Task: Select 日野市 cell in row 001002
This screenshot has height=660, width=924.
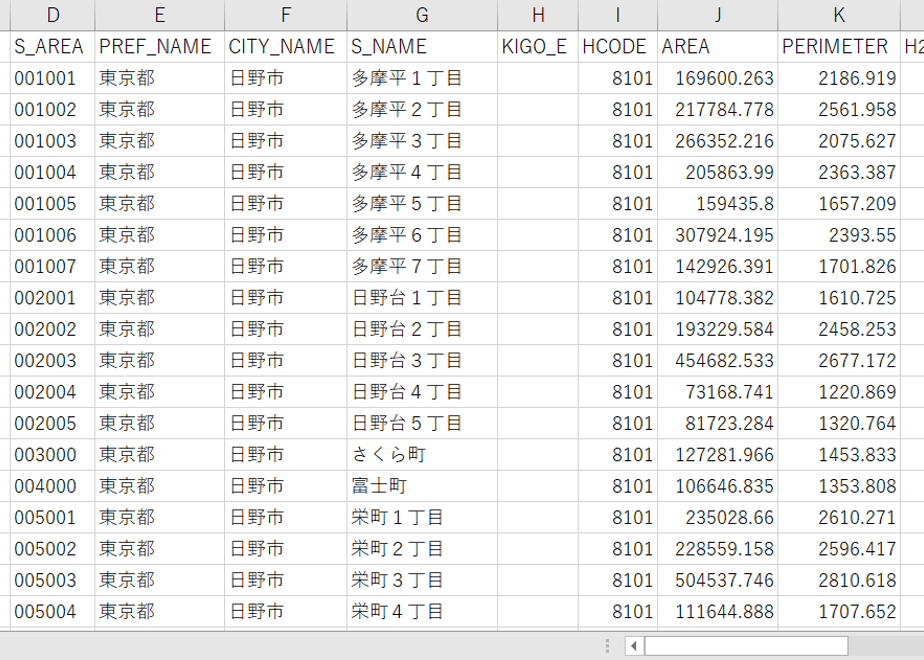Action: 286,110
